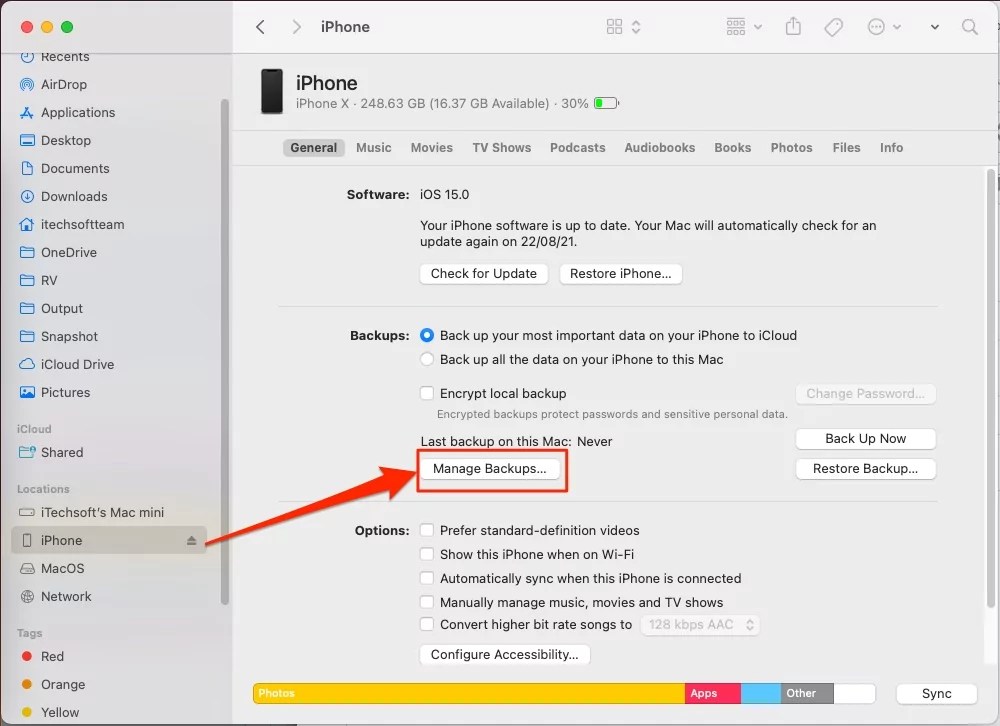Enable Encrypt local backup checkbox
1000x726 pixels.
pos(427,393)
